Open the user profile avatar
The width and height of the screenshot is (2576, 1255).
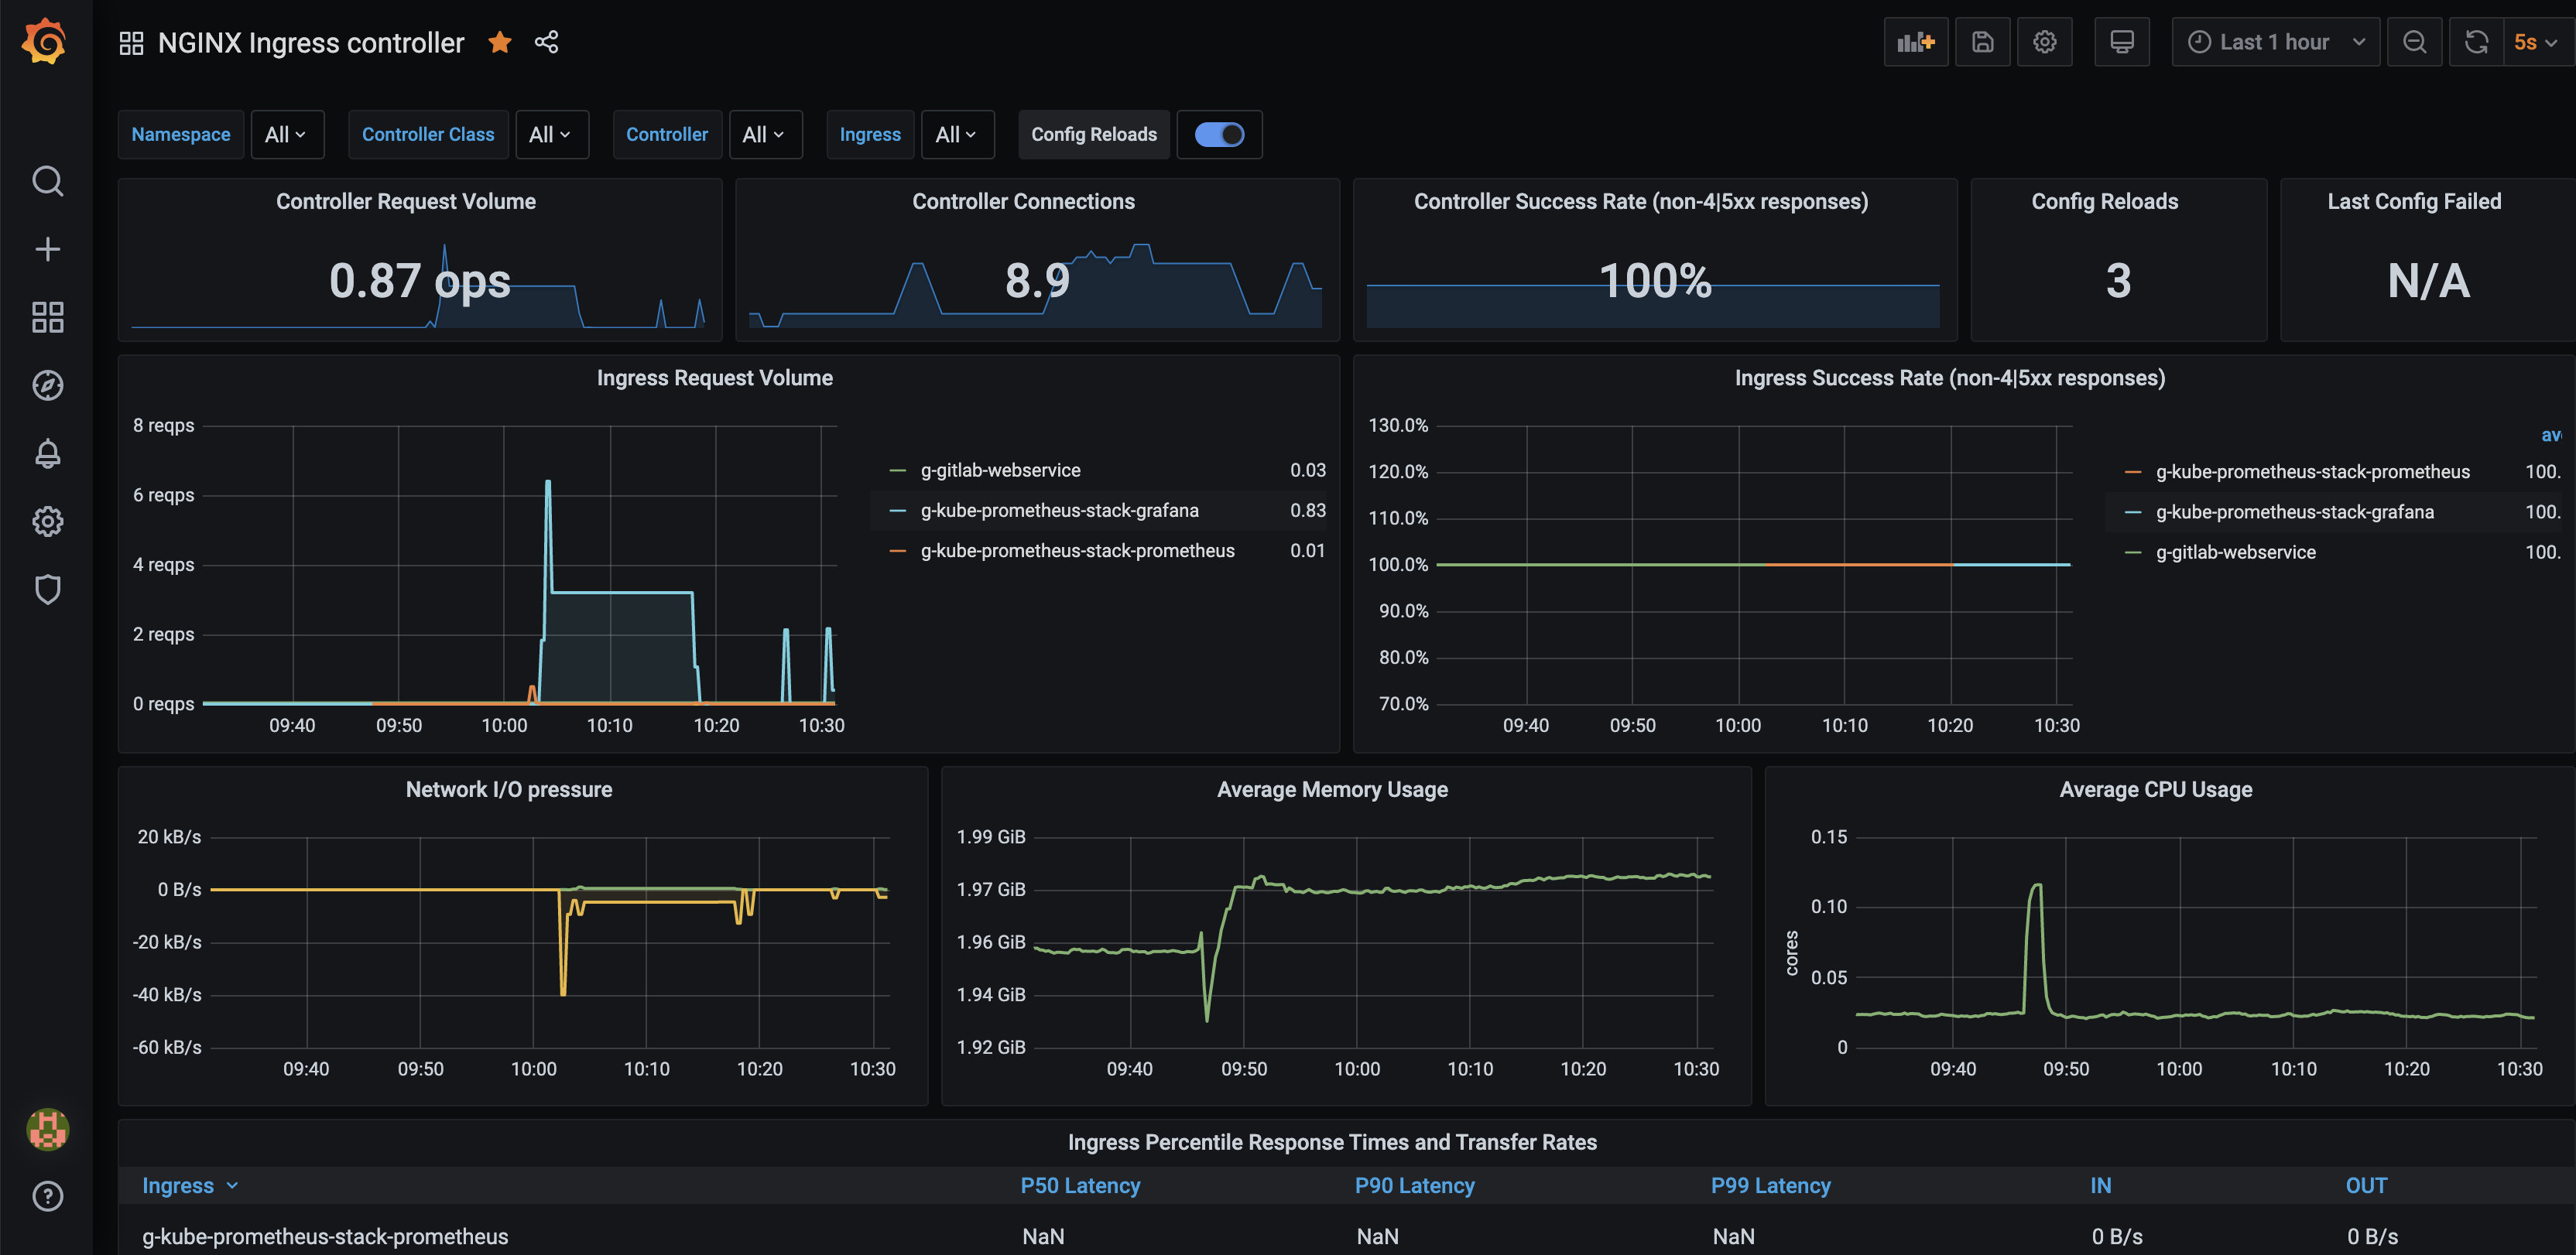pyautogui.click(x=47, y=1129)
